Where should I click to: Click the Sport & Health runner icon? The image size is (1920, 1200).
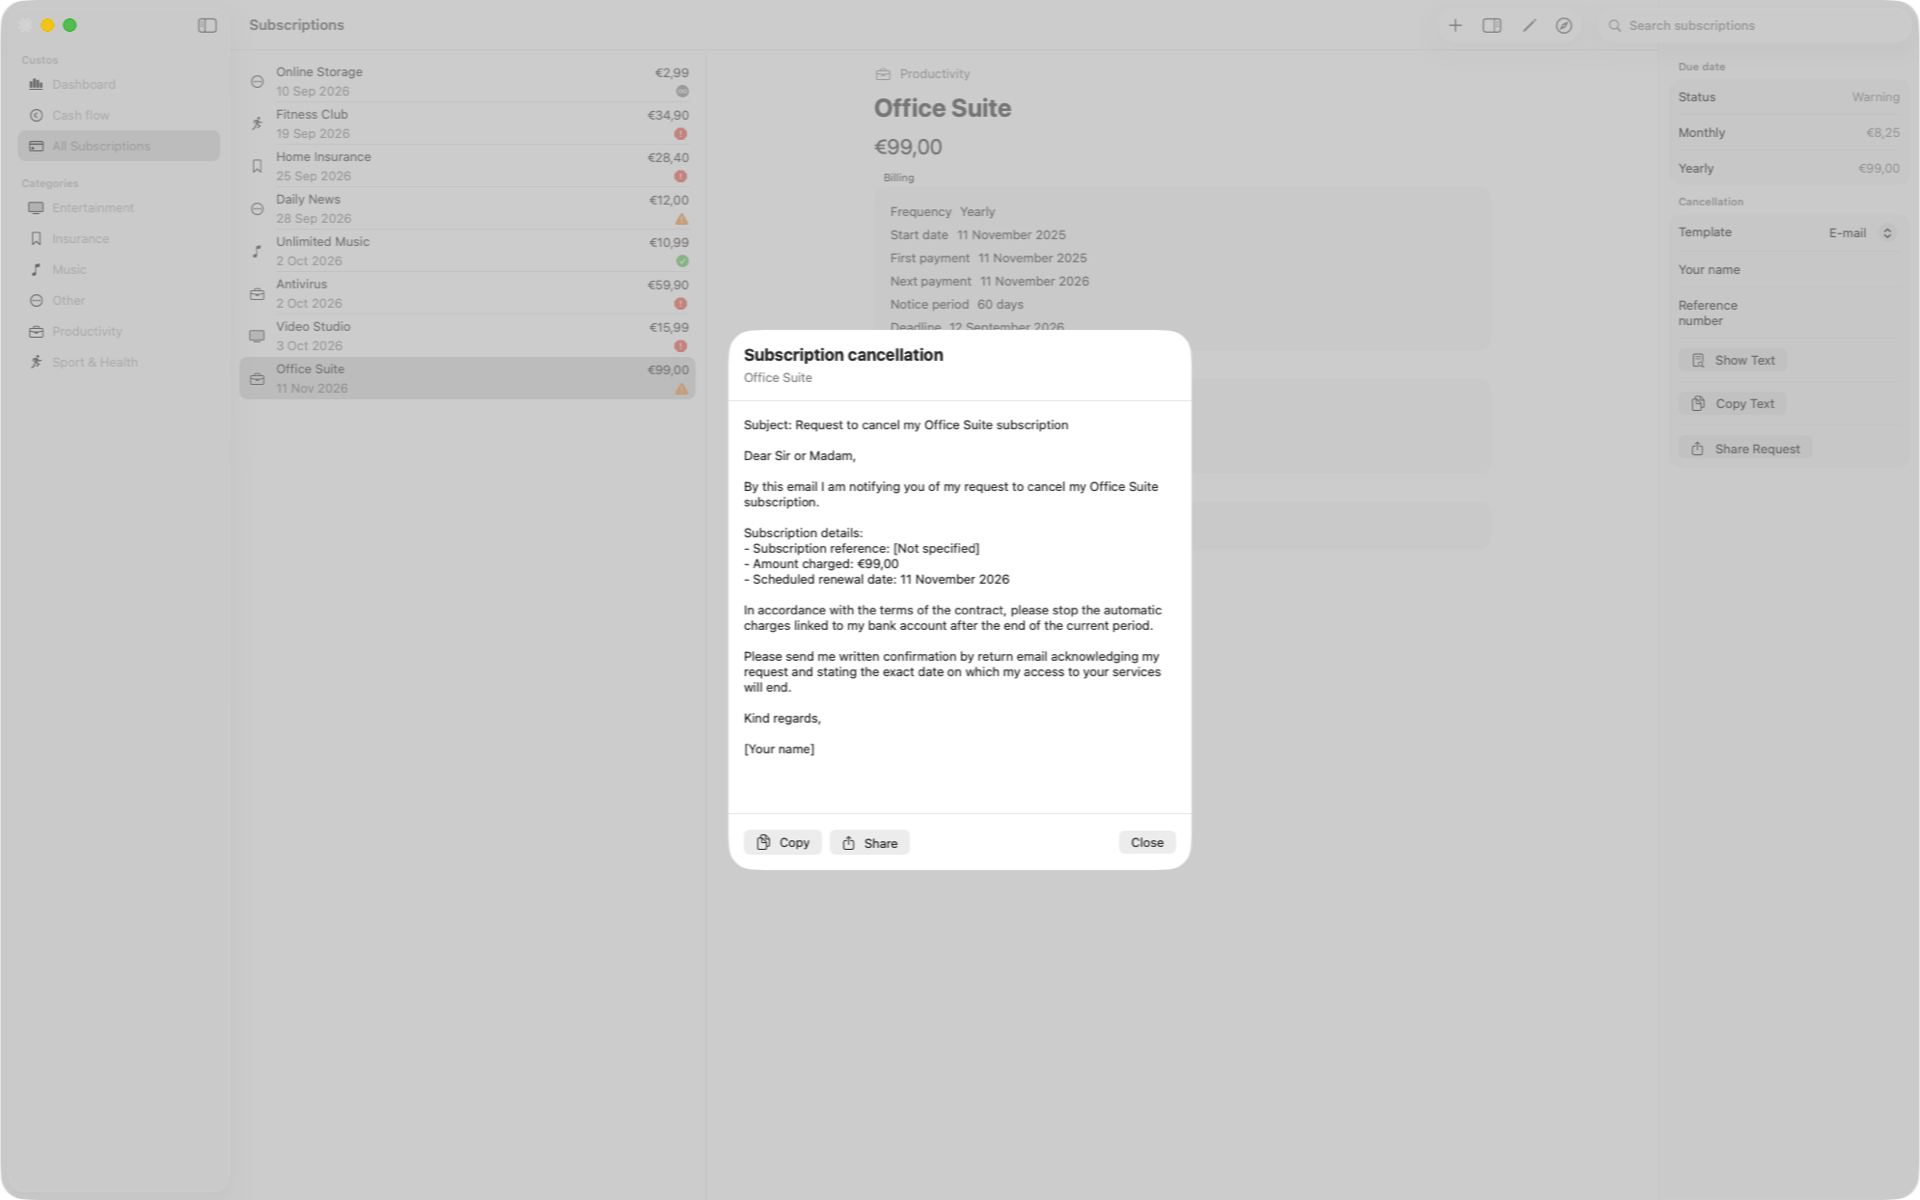[36, 362]
